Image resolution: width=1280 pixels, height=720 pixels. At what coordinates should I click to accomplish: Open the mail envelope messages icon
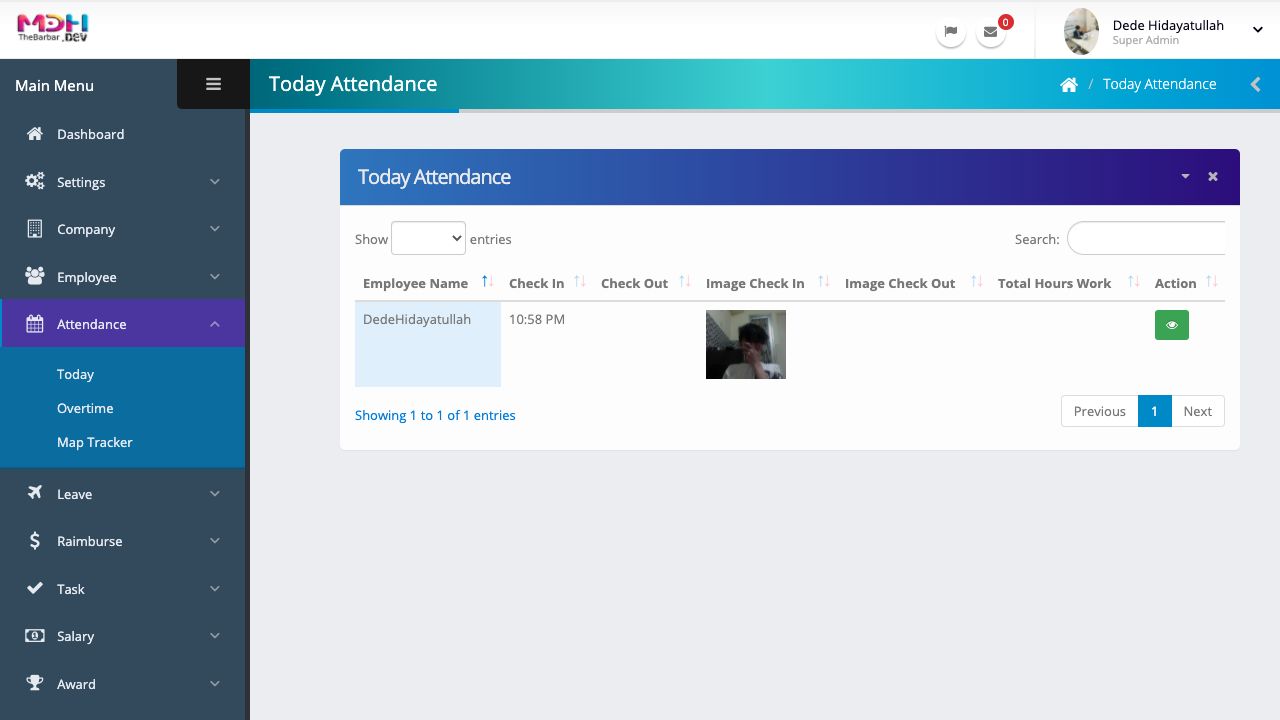(990, 32)
